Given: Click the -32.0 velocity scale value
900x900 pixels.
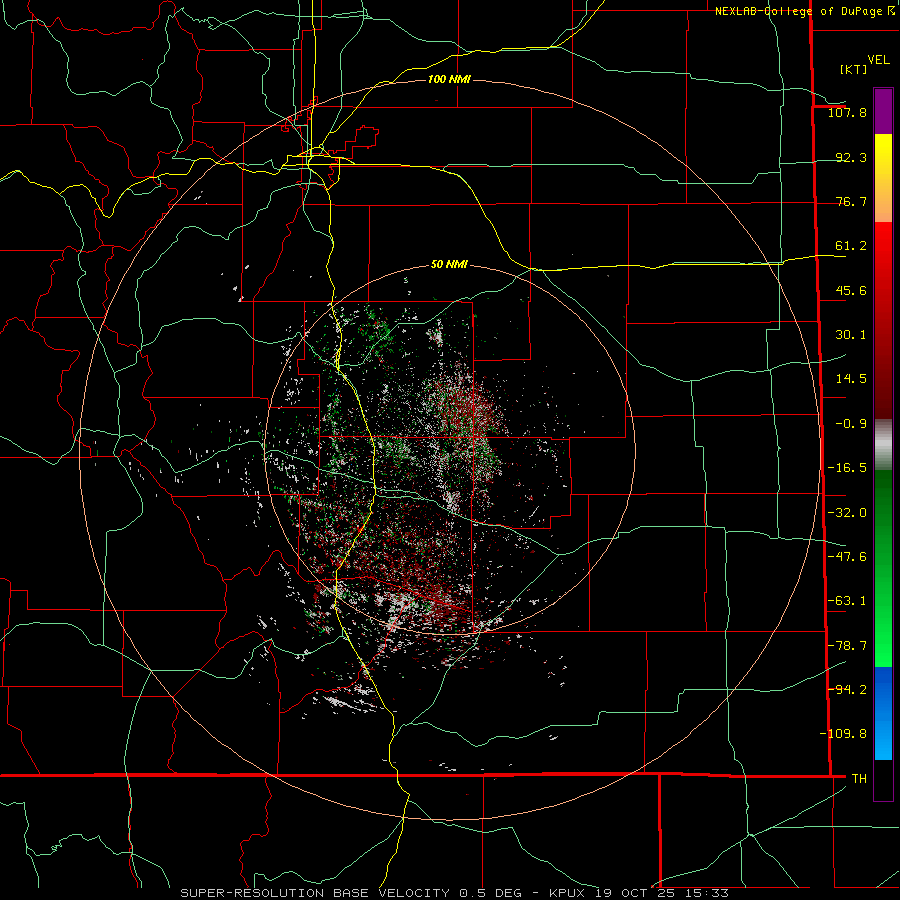Looking at the screenshot, I should tap(847, 513).
